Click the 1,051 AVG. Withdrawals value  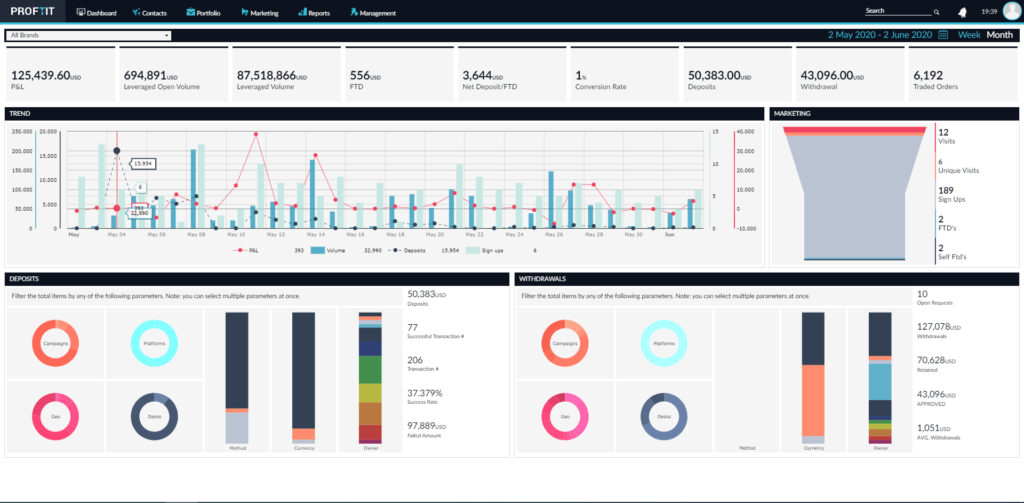point(933,428)
